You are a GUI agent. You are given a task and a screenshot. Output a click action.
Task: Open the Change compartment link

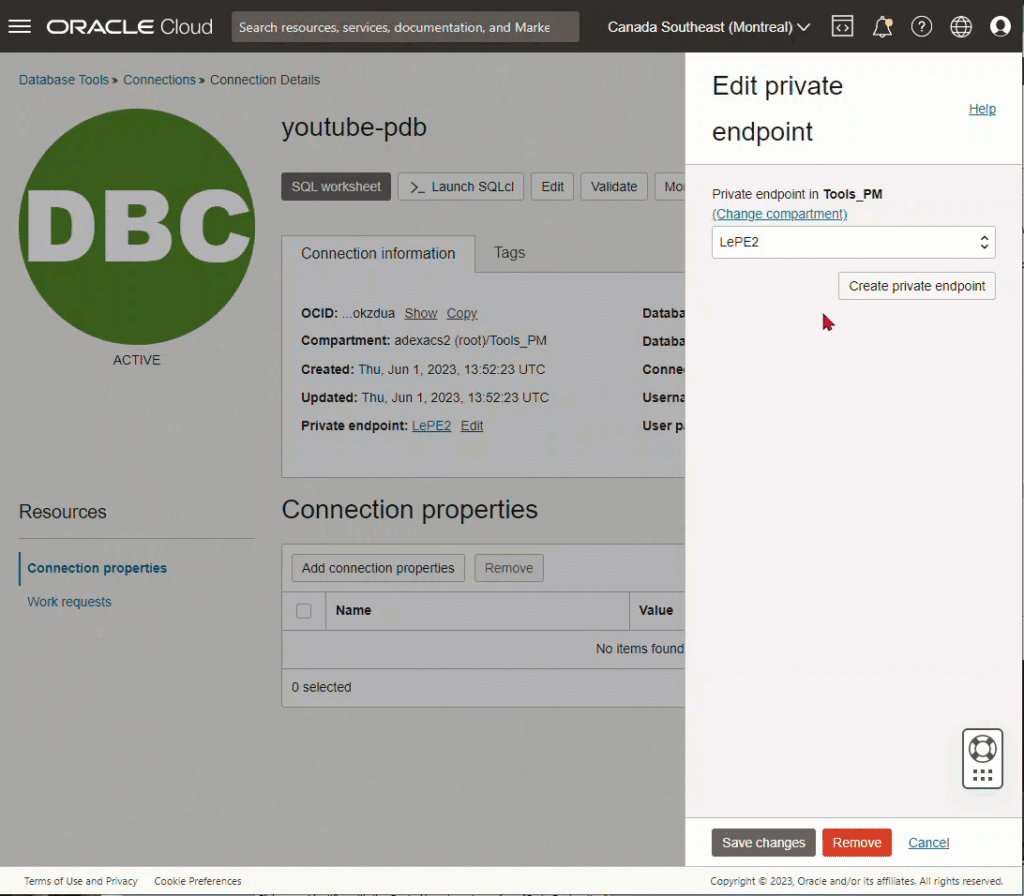point(779,213)
